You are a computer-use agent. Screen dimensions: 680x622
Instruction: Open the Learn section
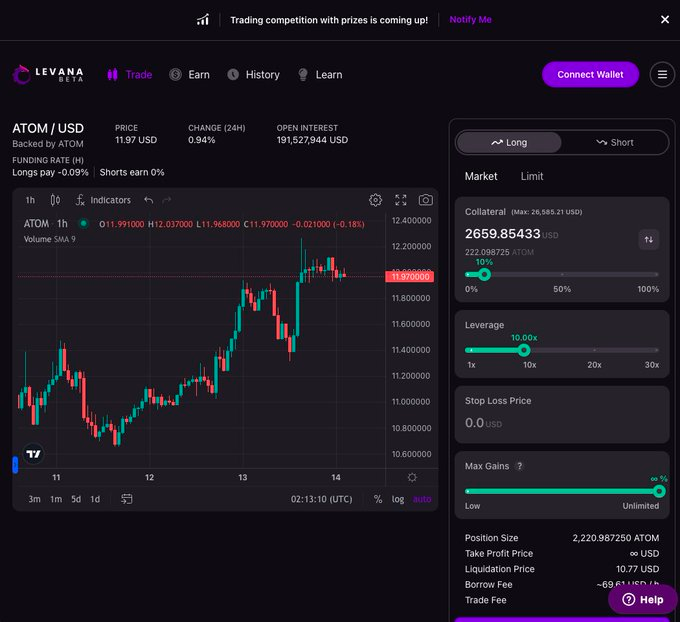[x=320, y=75]
